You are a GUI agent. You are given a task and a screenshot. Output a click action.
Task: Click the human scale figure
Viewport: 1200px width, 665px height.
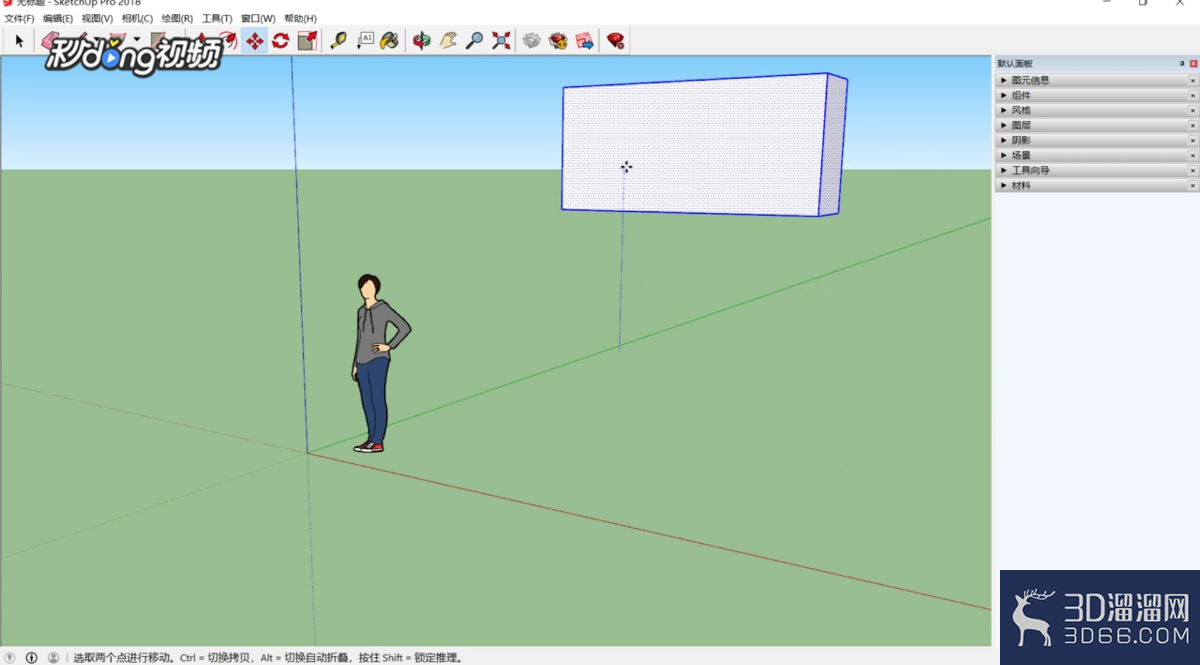pos(378,364)
